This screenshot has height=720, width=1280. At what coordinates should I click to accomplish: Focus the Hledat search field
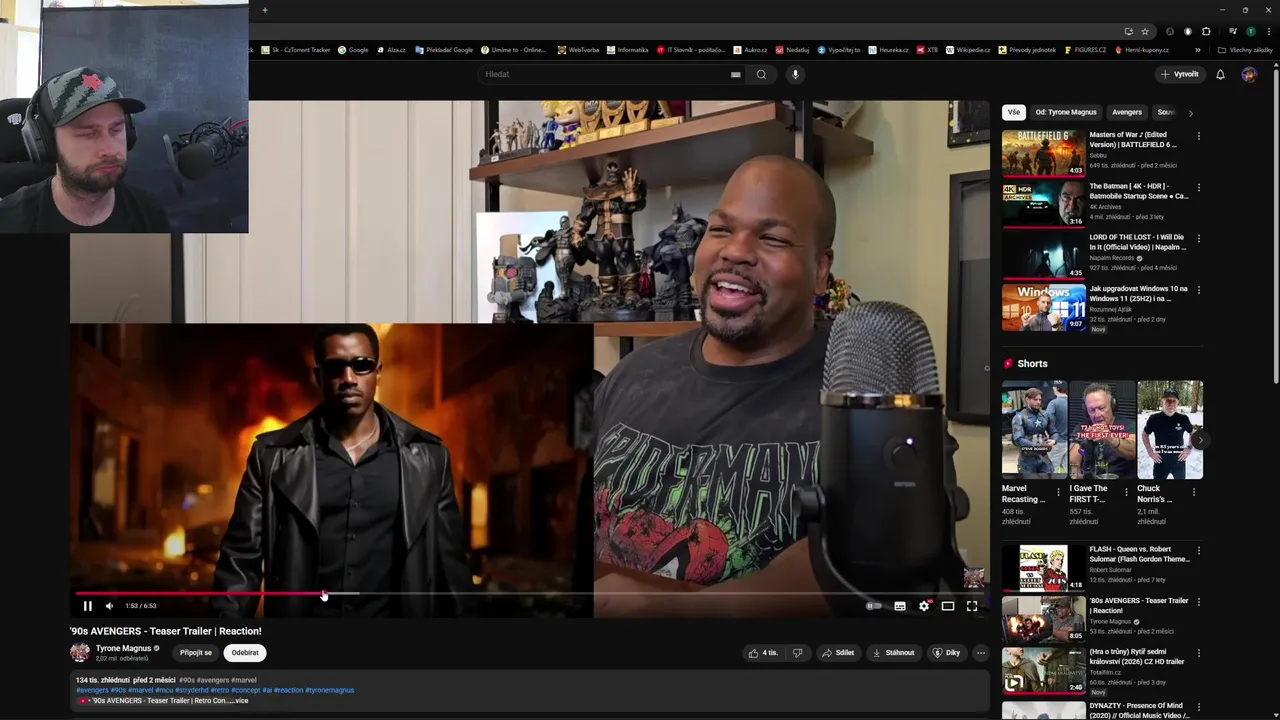pos(605,74)
